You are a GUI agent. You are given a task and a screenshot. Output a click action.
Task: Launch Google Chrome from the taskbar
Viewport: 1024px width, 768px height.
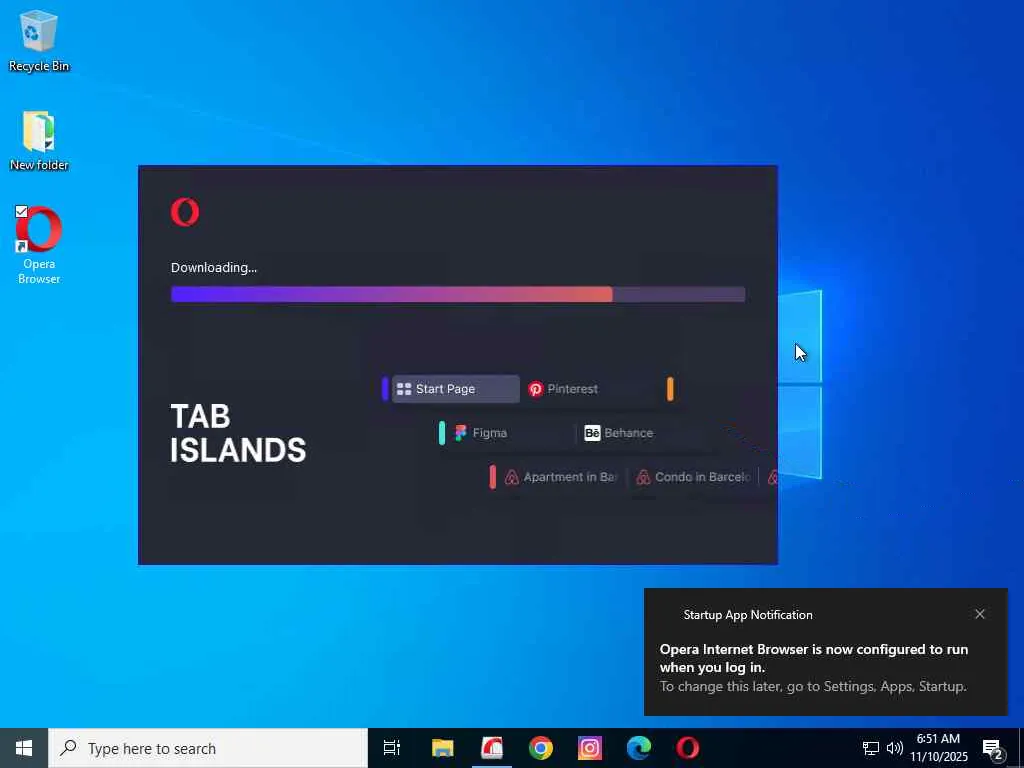(x=541, y=748)
